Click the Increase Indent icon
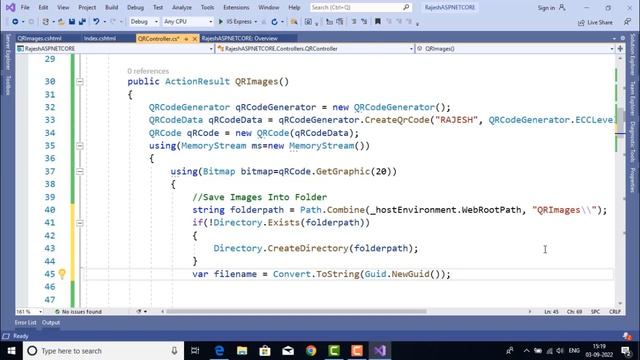 pos(340,22)
